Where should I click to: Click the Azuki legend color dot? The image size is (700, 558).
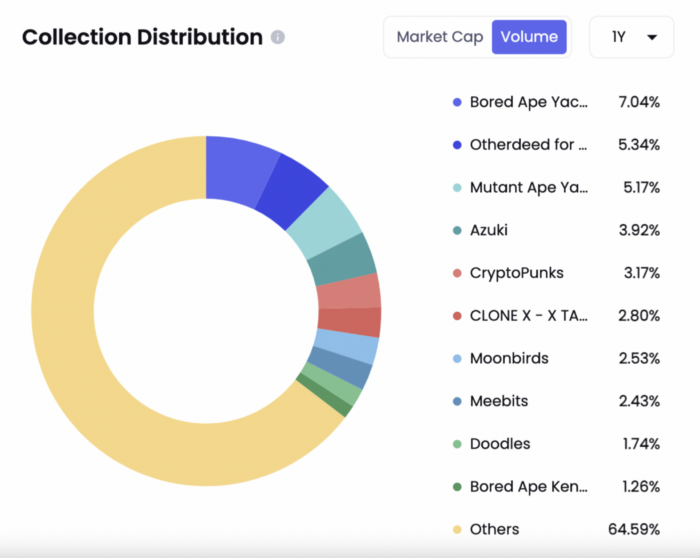[x=457, y=230]
